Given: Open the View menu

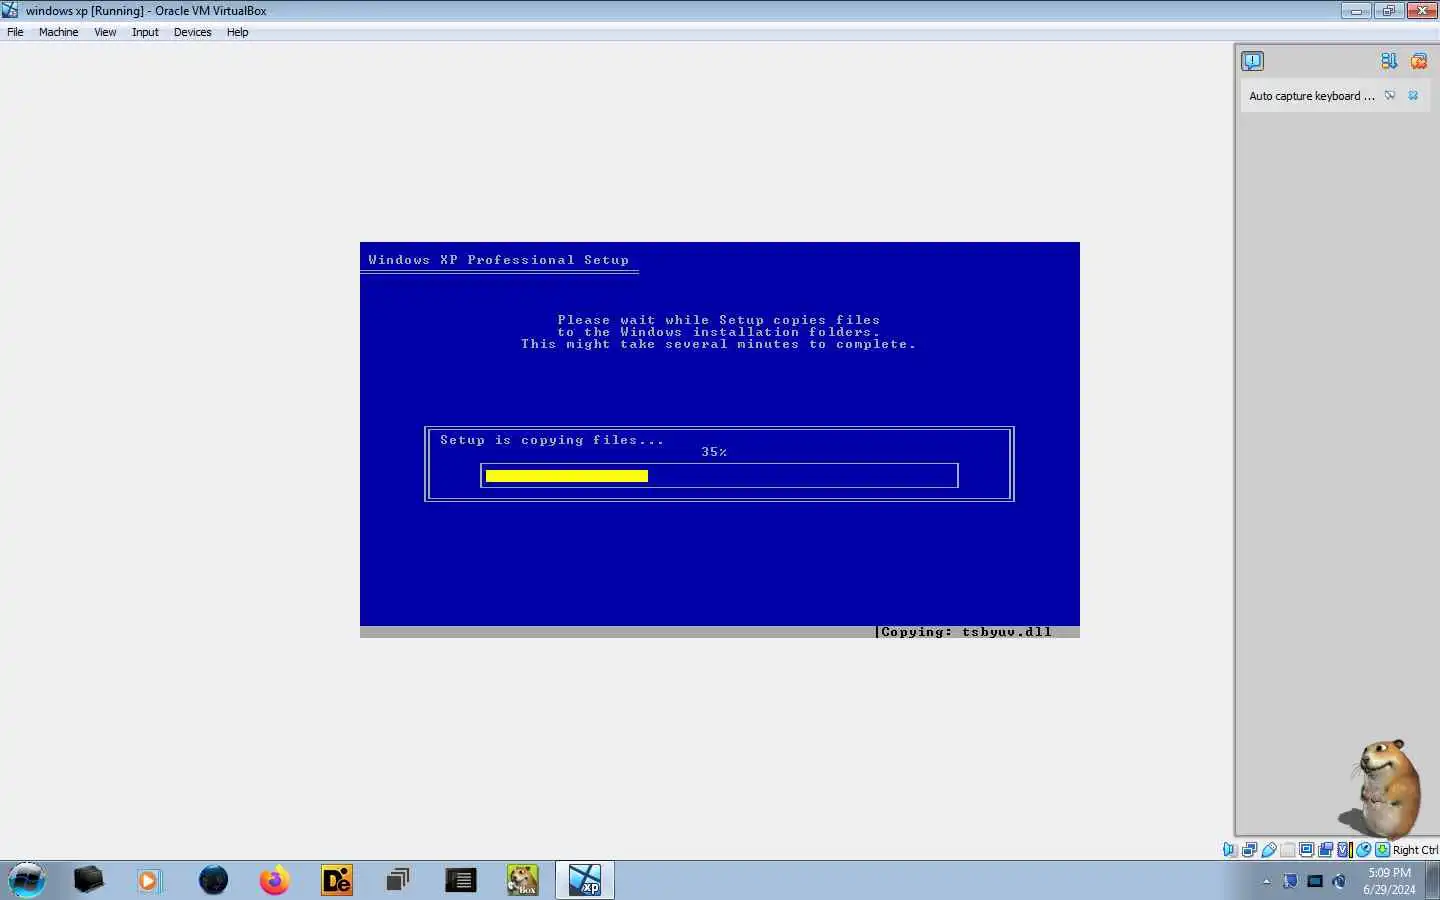Looking at the screenshot, I should coord(105,32).
